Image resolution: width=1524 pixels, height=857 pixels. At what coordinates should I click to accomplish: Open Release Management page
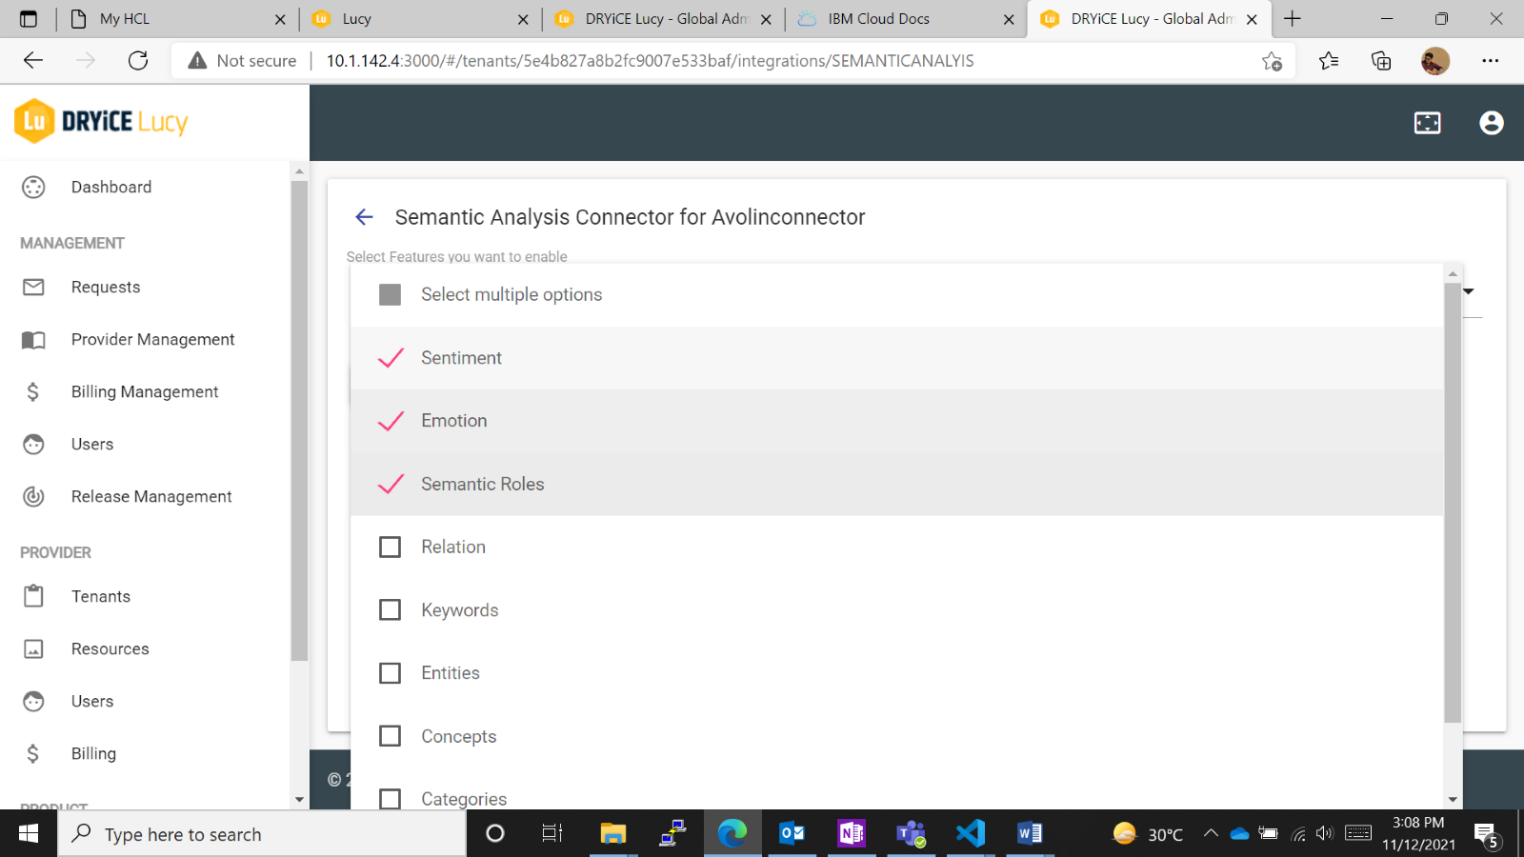[x=151, y=496]
